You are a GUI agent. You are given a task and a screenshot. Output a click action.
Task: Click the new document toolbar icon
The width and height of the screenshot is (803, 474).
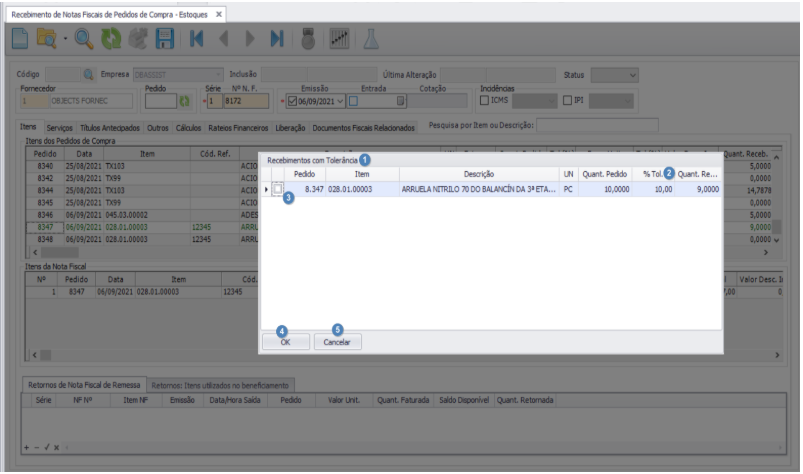coord(21,40)
